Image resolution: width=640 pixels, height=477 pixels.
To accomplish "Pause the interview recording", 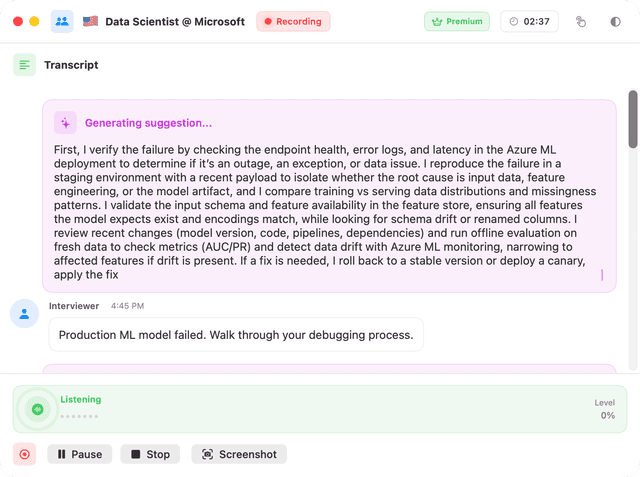I will point(79,454).
